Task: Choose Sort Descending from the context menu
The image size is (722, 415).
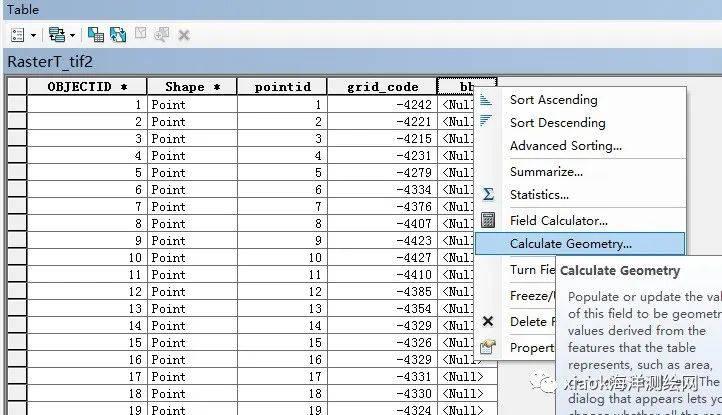Action: [x=557, y=123]
